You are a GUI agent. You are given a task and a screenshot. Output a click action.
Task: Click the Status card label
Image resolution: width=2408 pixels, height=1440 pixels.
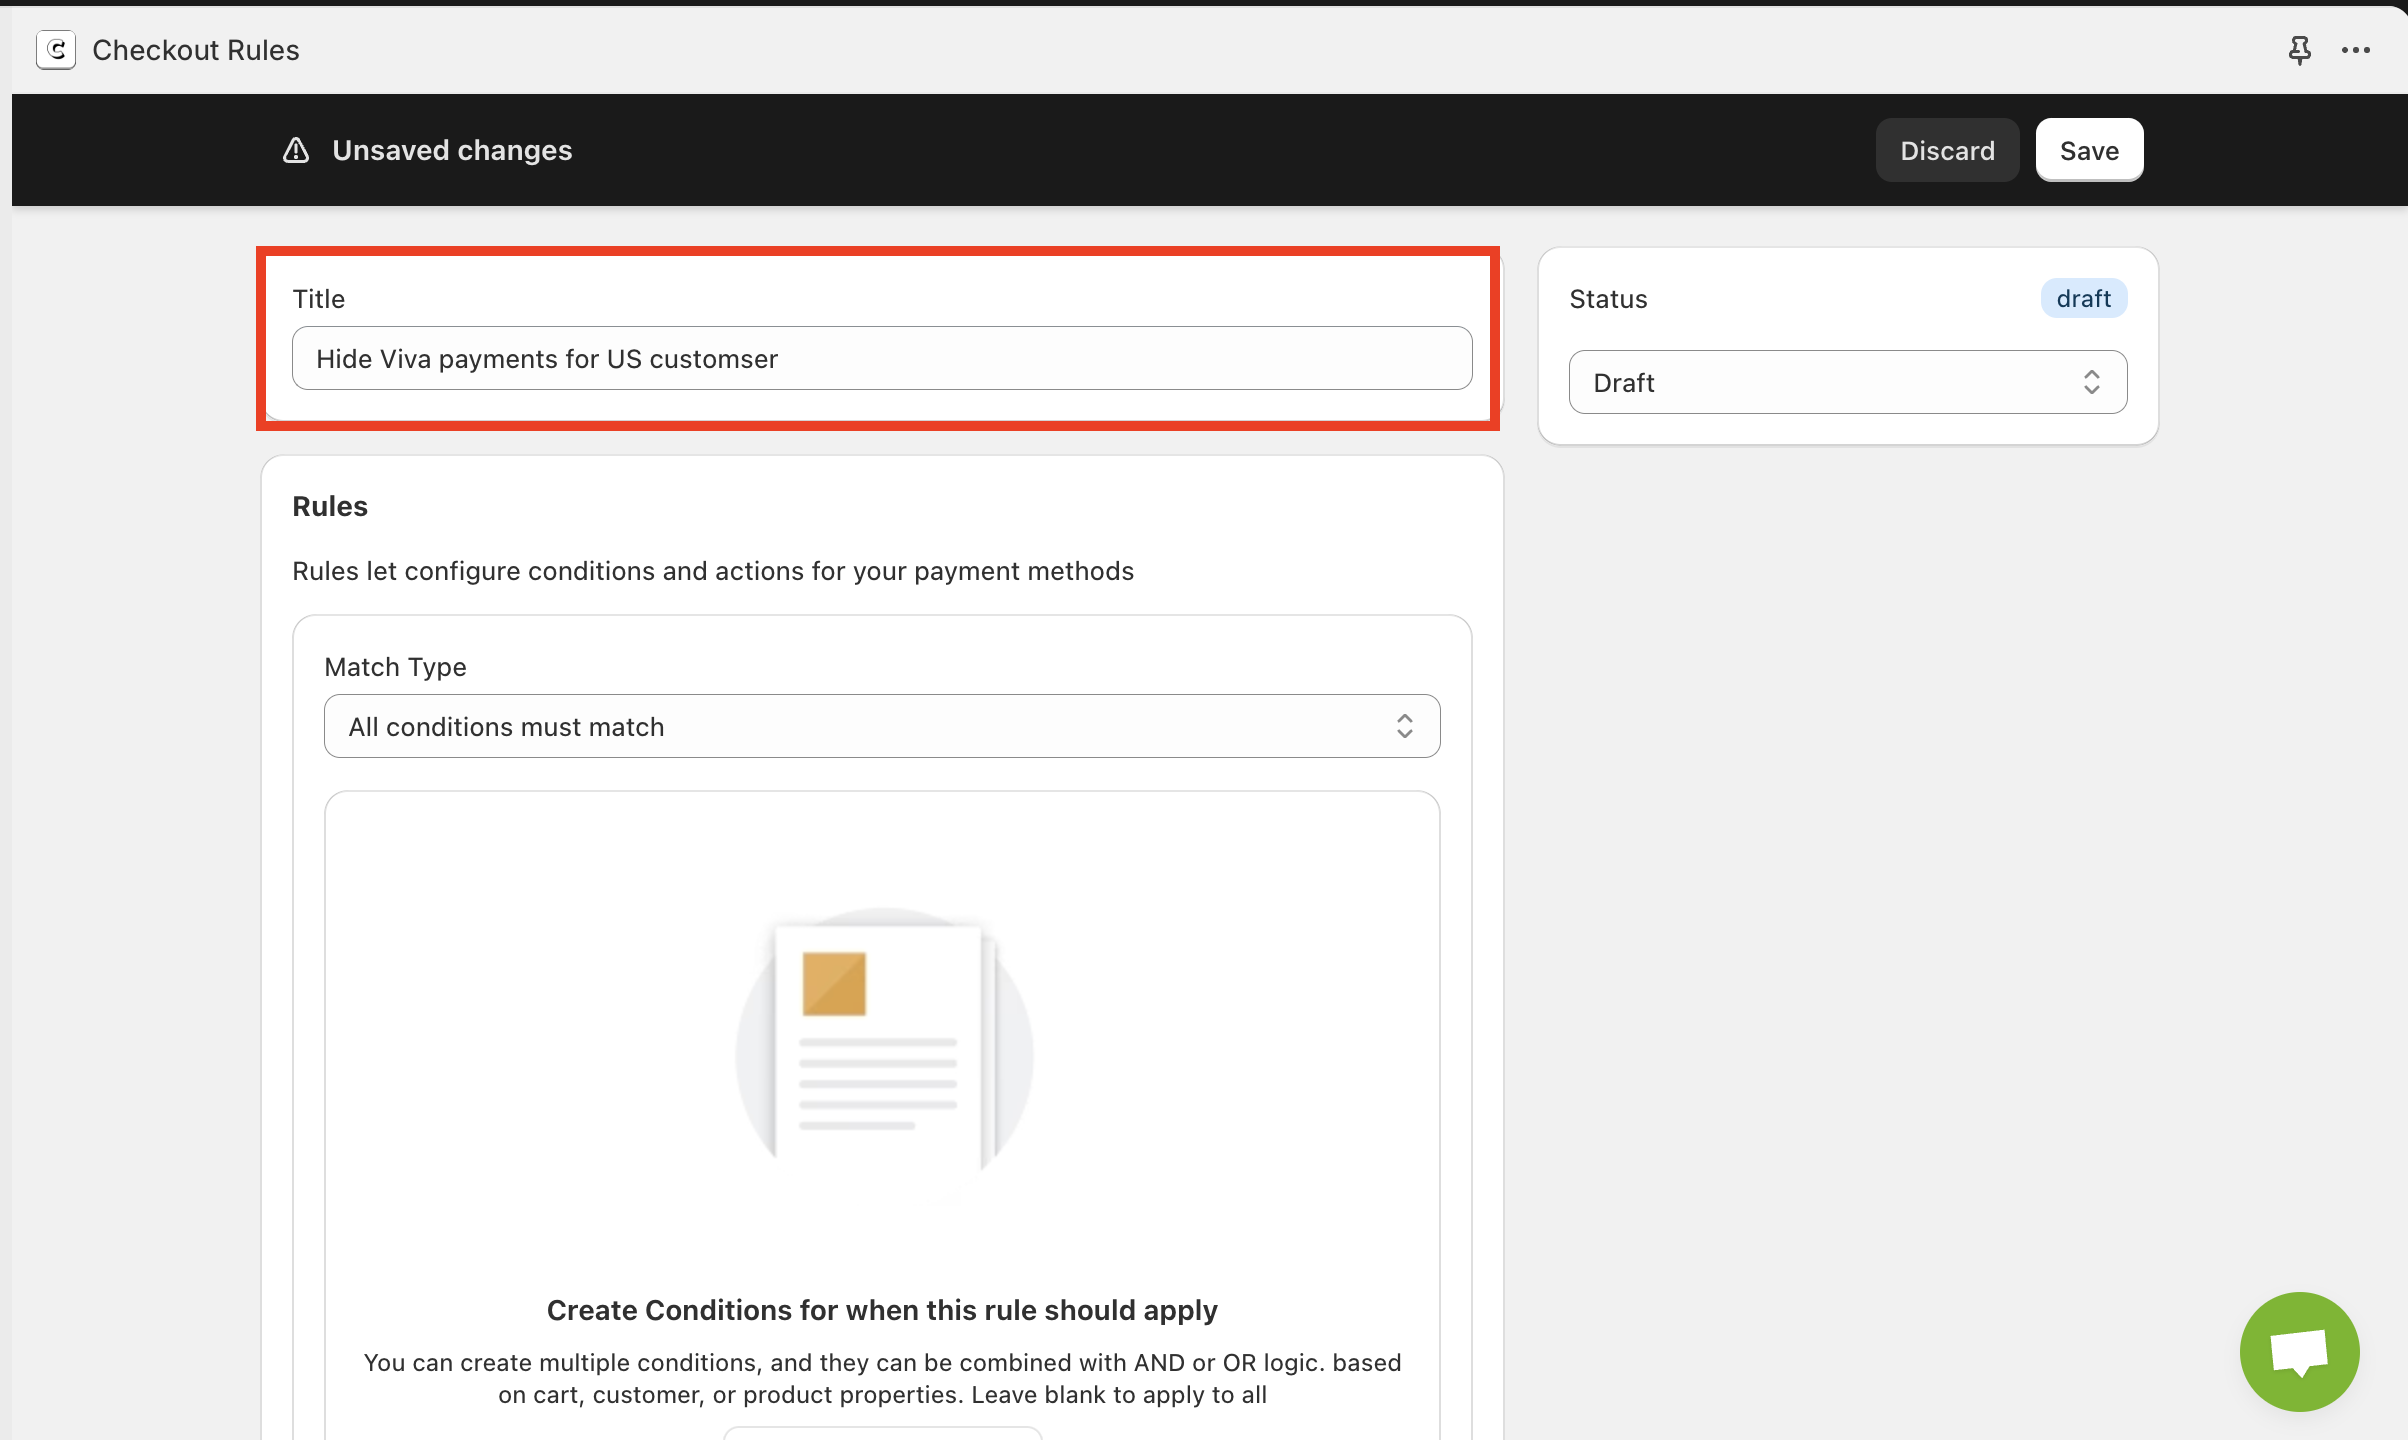tap(1608, 299)
